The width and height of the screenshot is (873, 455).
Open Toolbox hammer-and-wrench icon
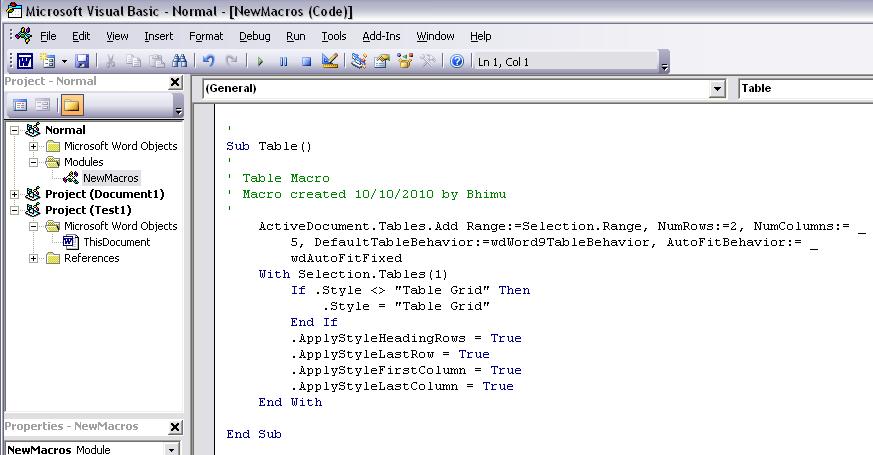click(x=428, y=61)
